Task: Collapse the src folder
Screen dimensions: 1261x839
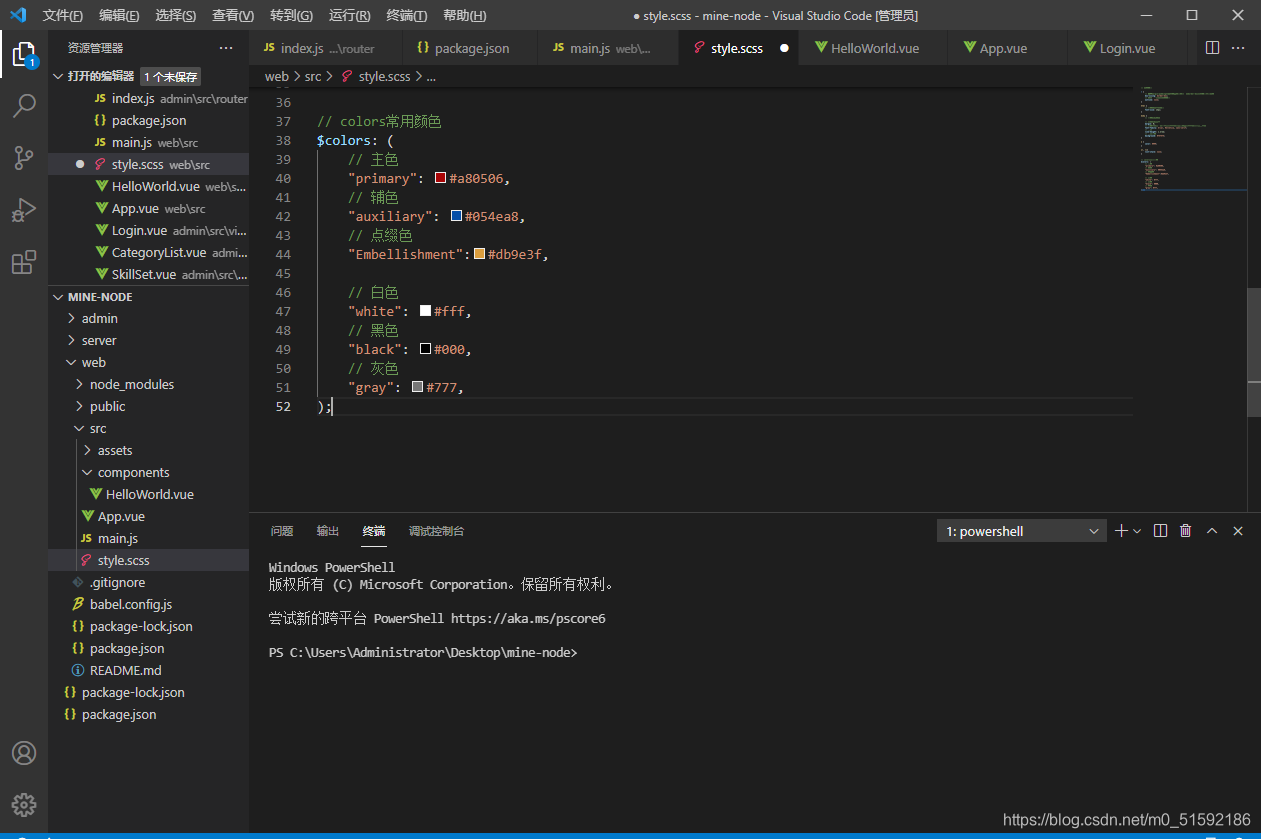Action: click(97, 428)
